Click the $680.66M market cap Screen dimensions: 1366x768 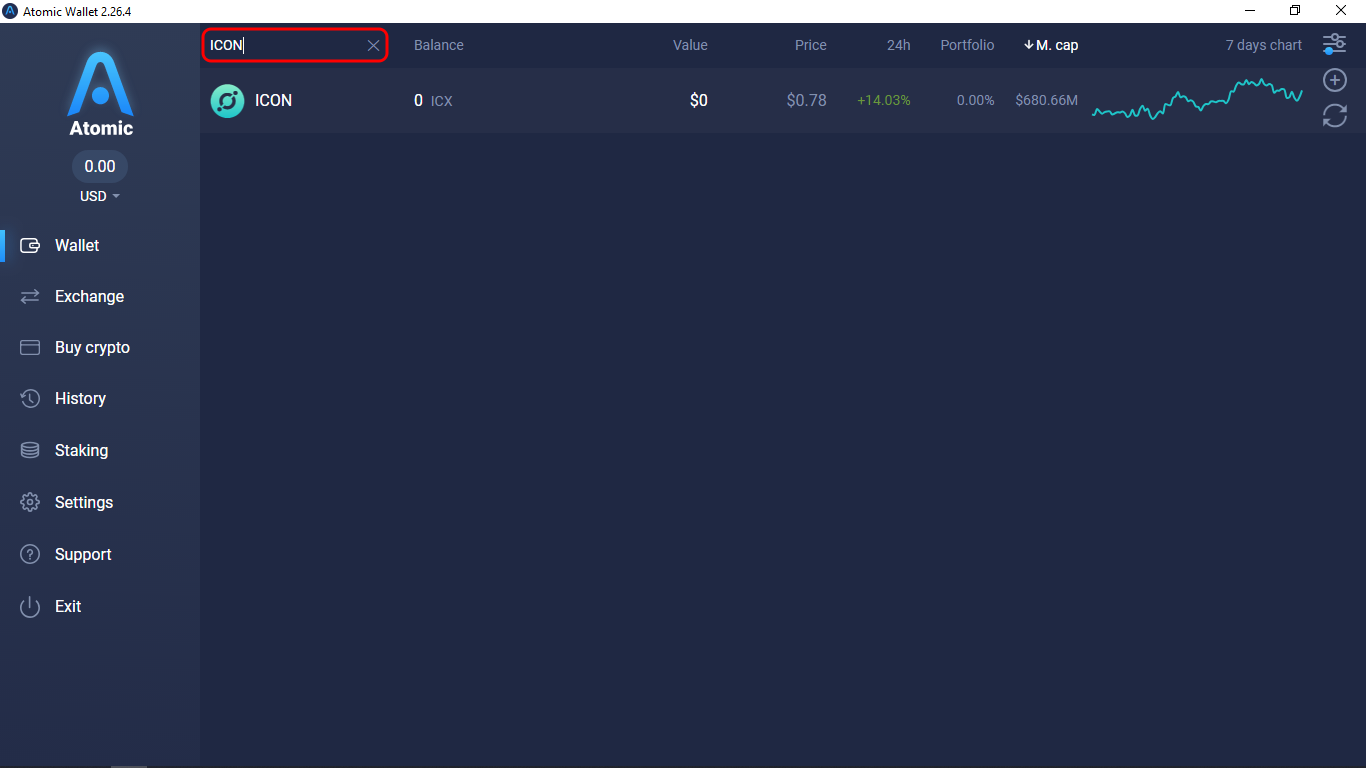coord(1046,100)
